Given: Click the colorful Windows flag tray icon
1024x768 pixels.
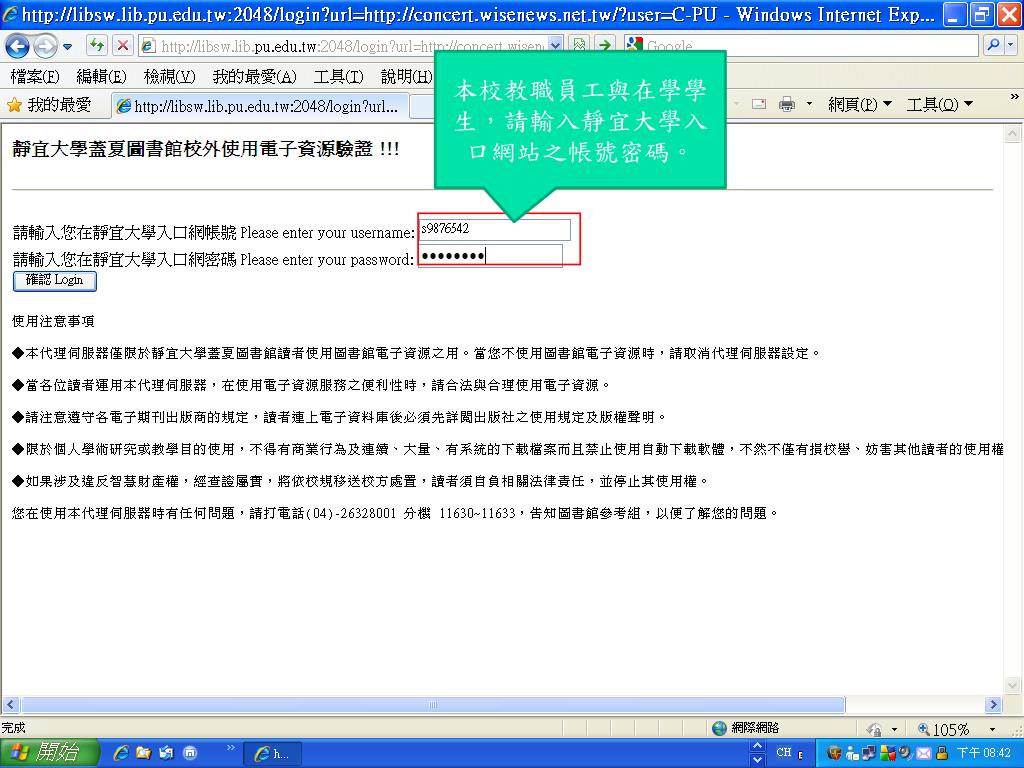Looking at the screenshot, I should [x=888, y=753].
